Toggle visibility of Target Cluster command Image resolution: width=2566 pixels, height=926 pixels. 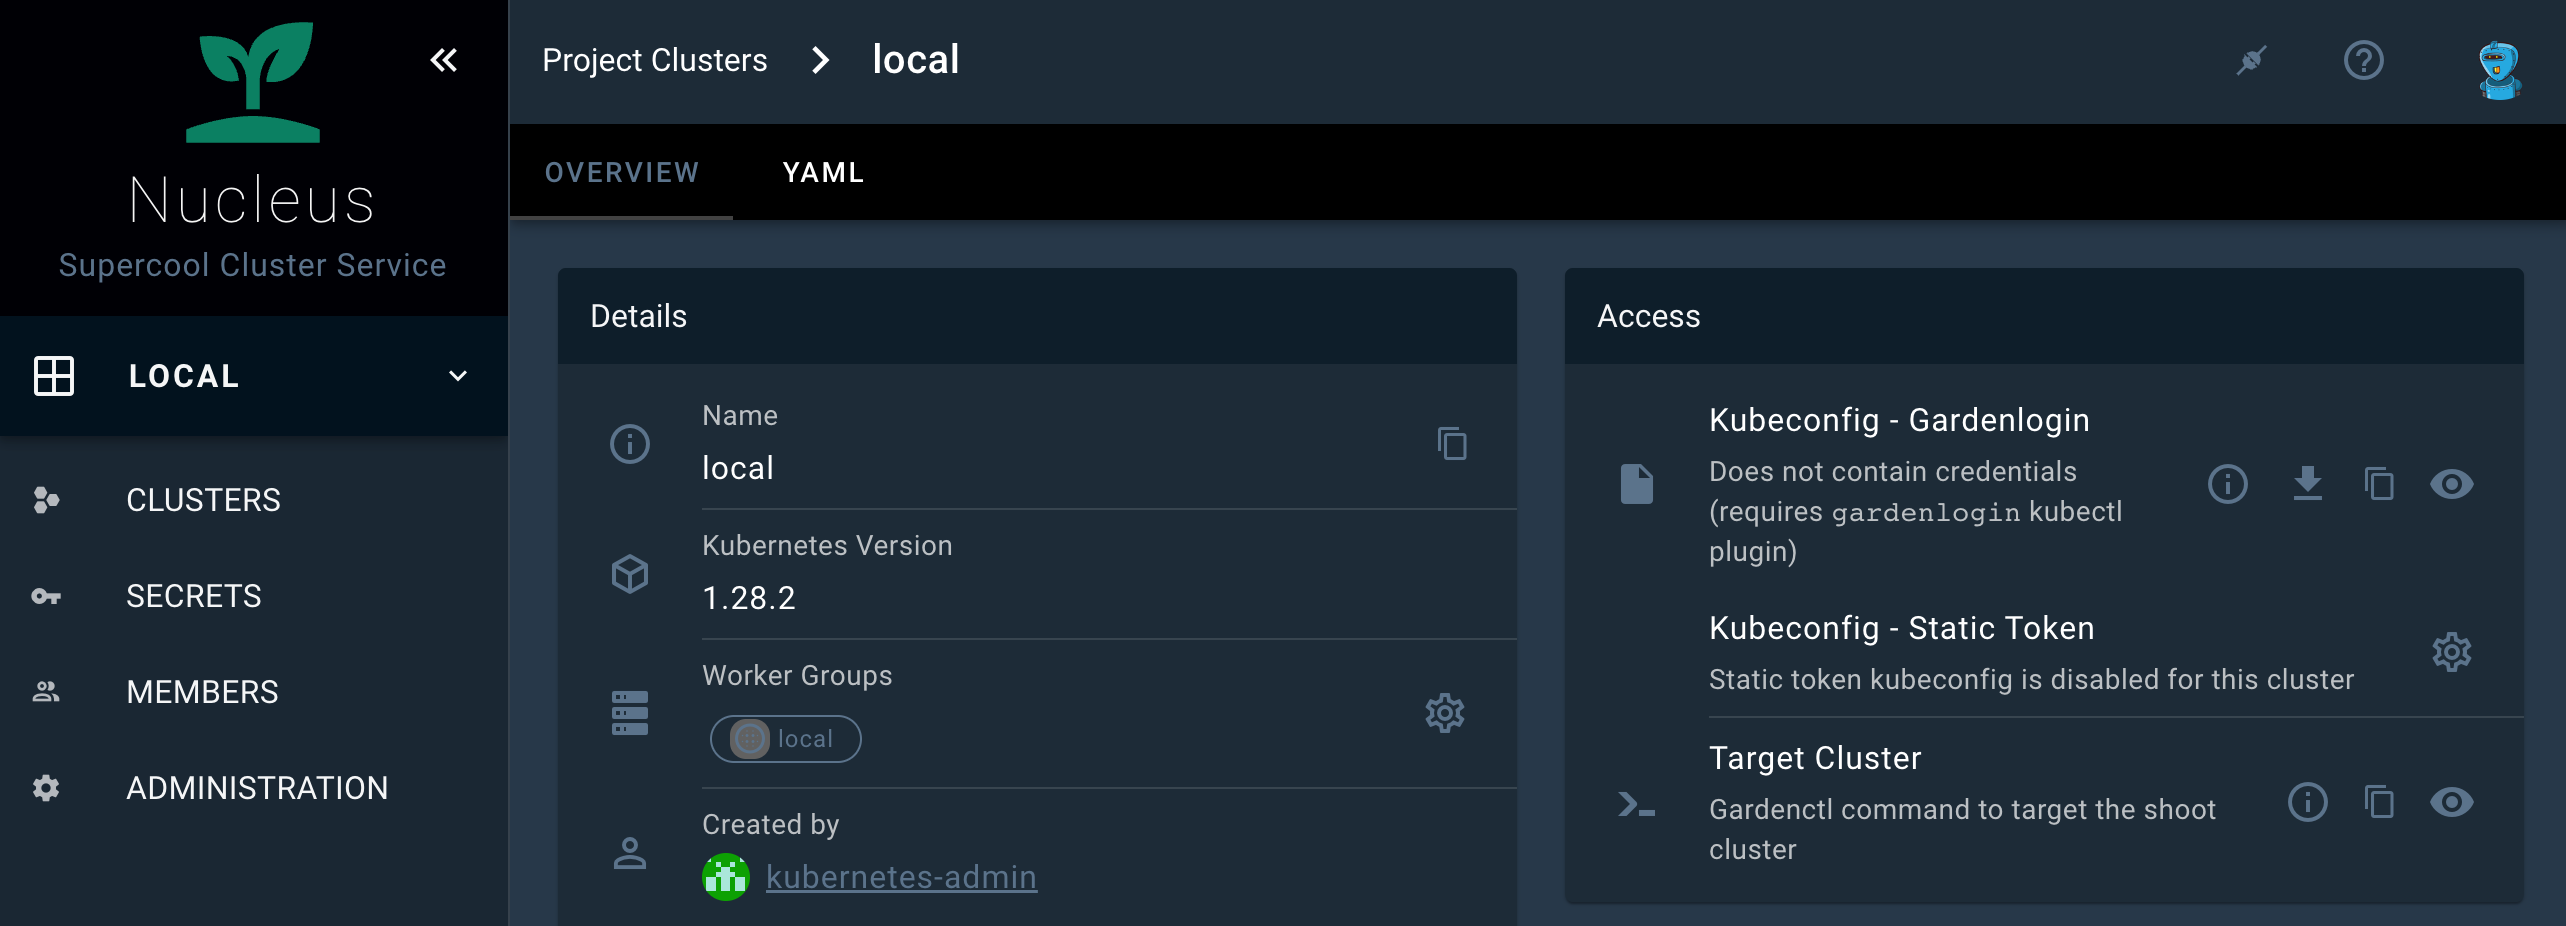coord(2451,802)
